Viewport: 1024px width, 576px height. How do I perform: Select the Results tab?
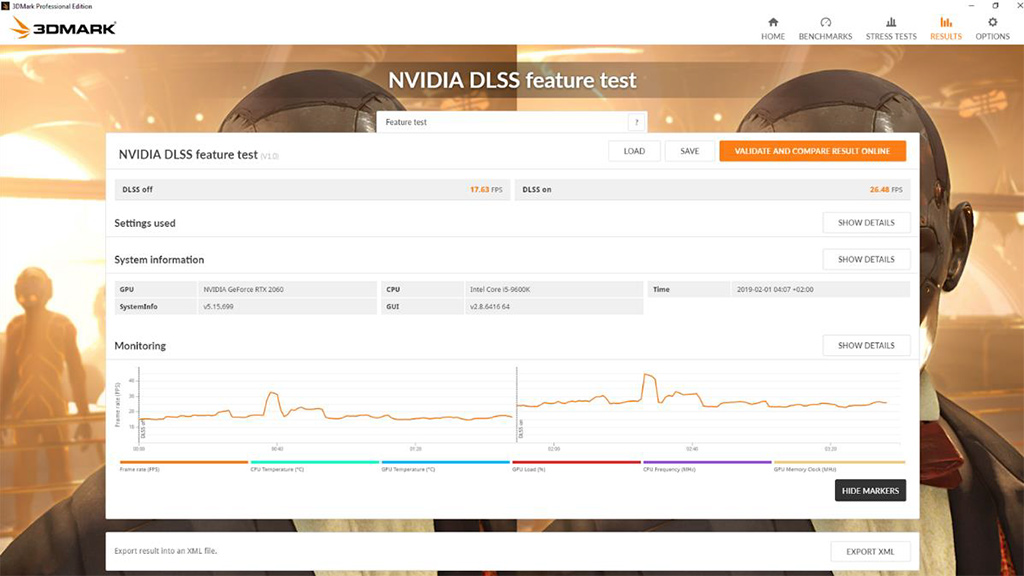point(946,29)
